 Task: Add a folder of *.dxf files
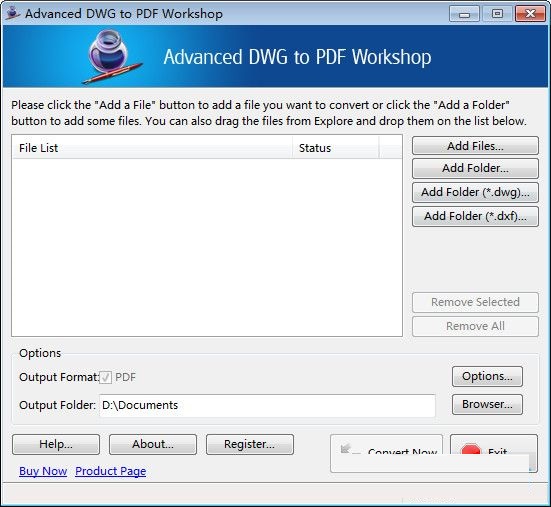coord(475,216)
